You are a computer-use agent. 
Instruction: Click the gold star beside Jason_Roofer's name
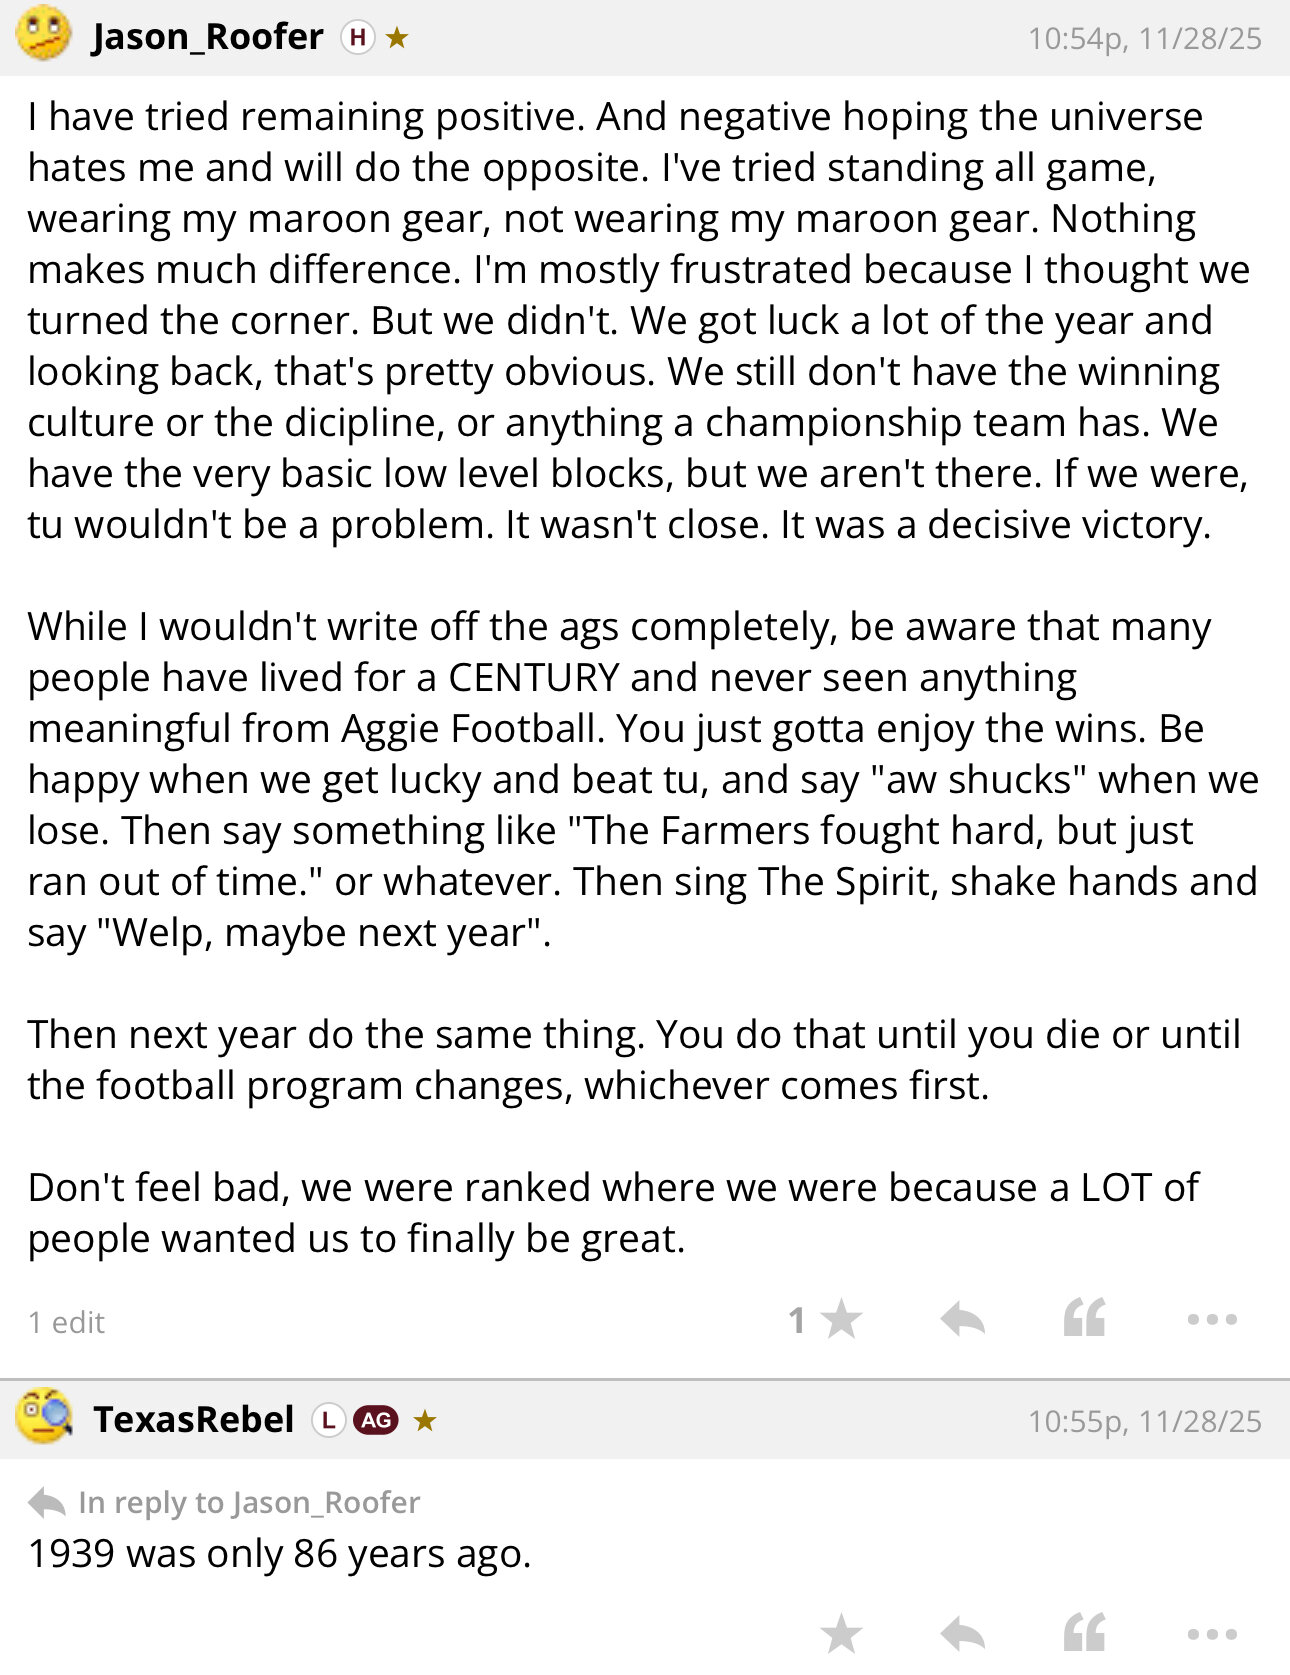(397, 38)
